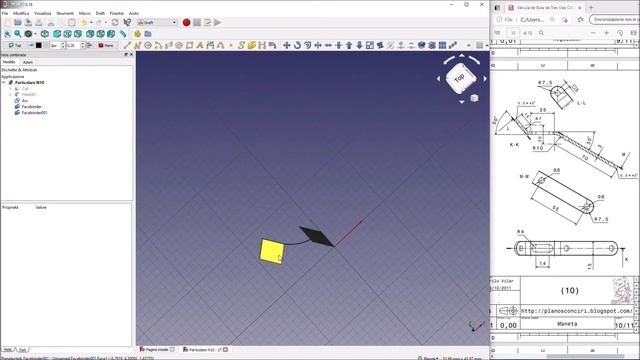
Task: Open the Strumenti menu
Action: pos(65,13)
